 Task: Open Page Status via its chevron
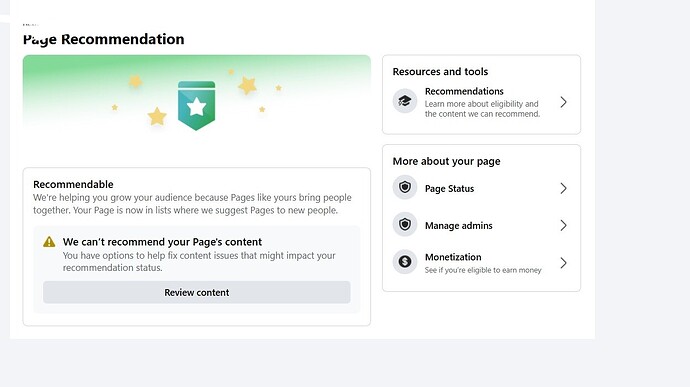click(563, 188)
